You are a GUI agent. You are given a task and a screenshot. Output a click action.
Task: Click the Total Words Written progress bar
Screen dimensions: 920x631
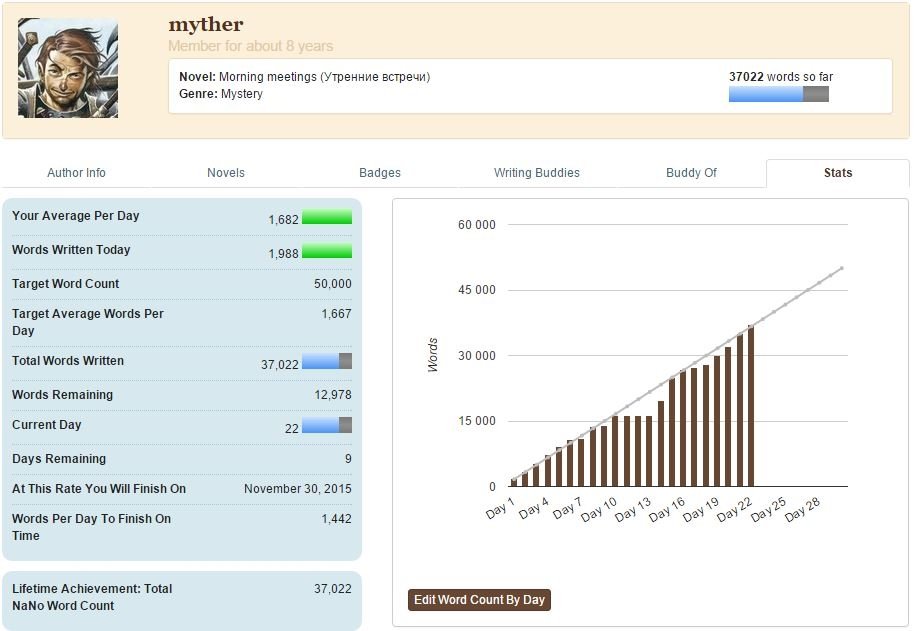(327, 362)
